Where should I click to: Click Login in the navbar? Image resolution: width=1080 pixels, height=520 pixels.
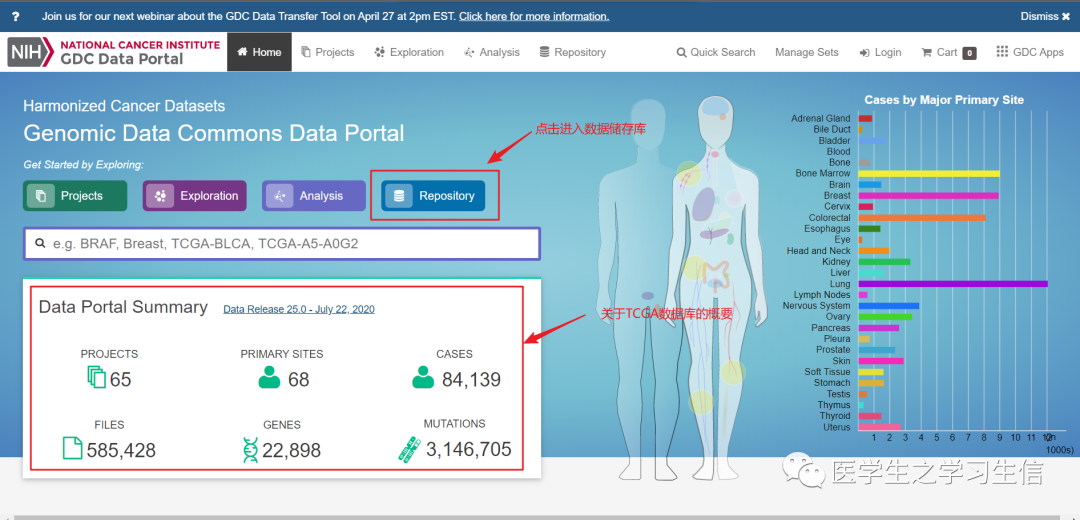[x=880, y=52]
